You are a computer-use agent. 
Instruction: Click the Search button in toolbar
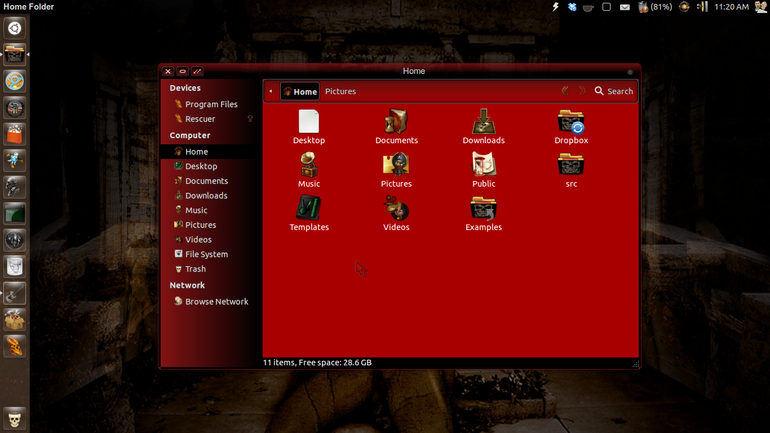[x=614, y=91]
